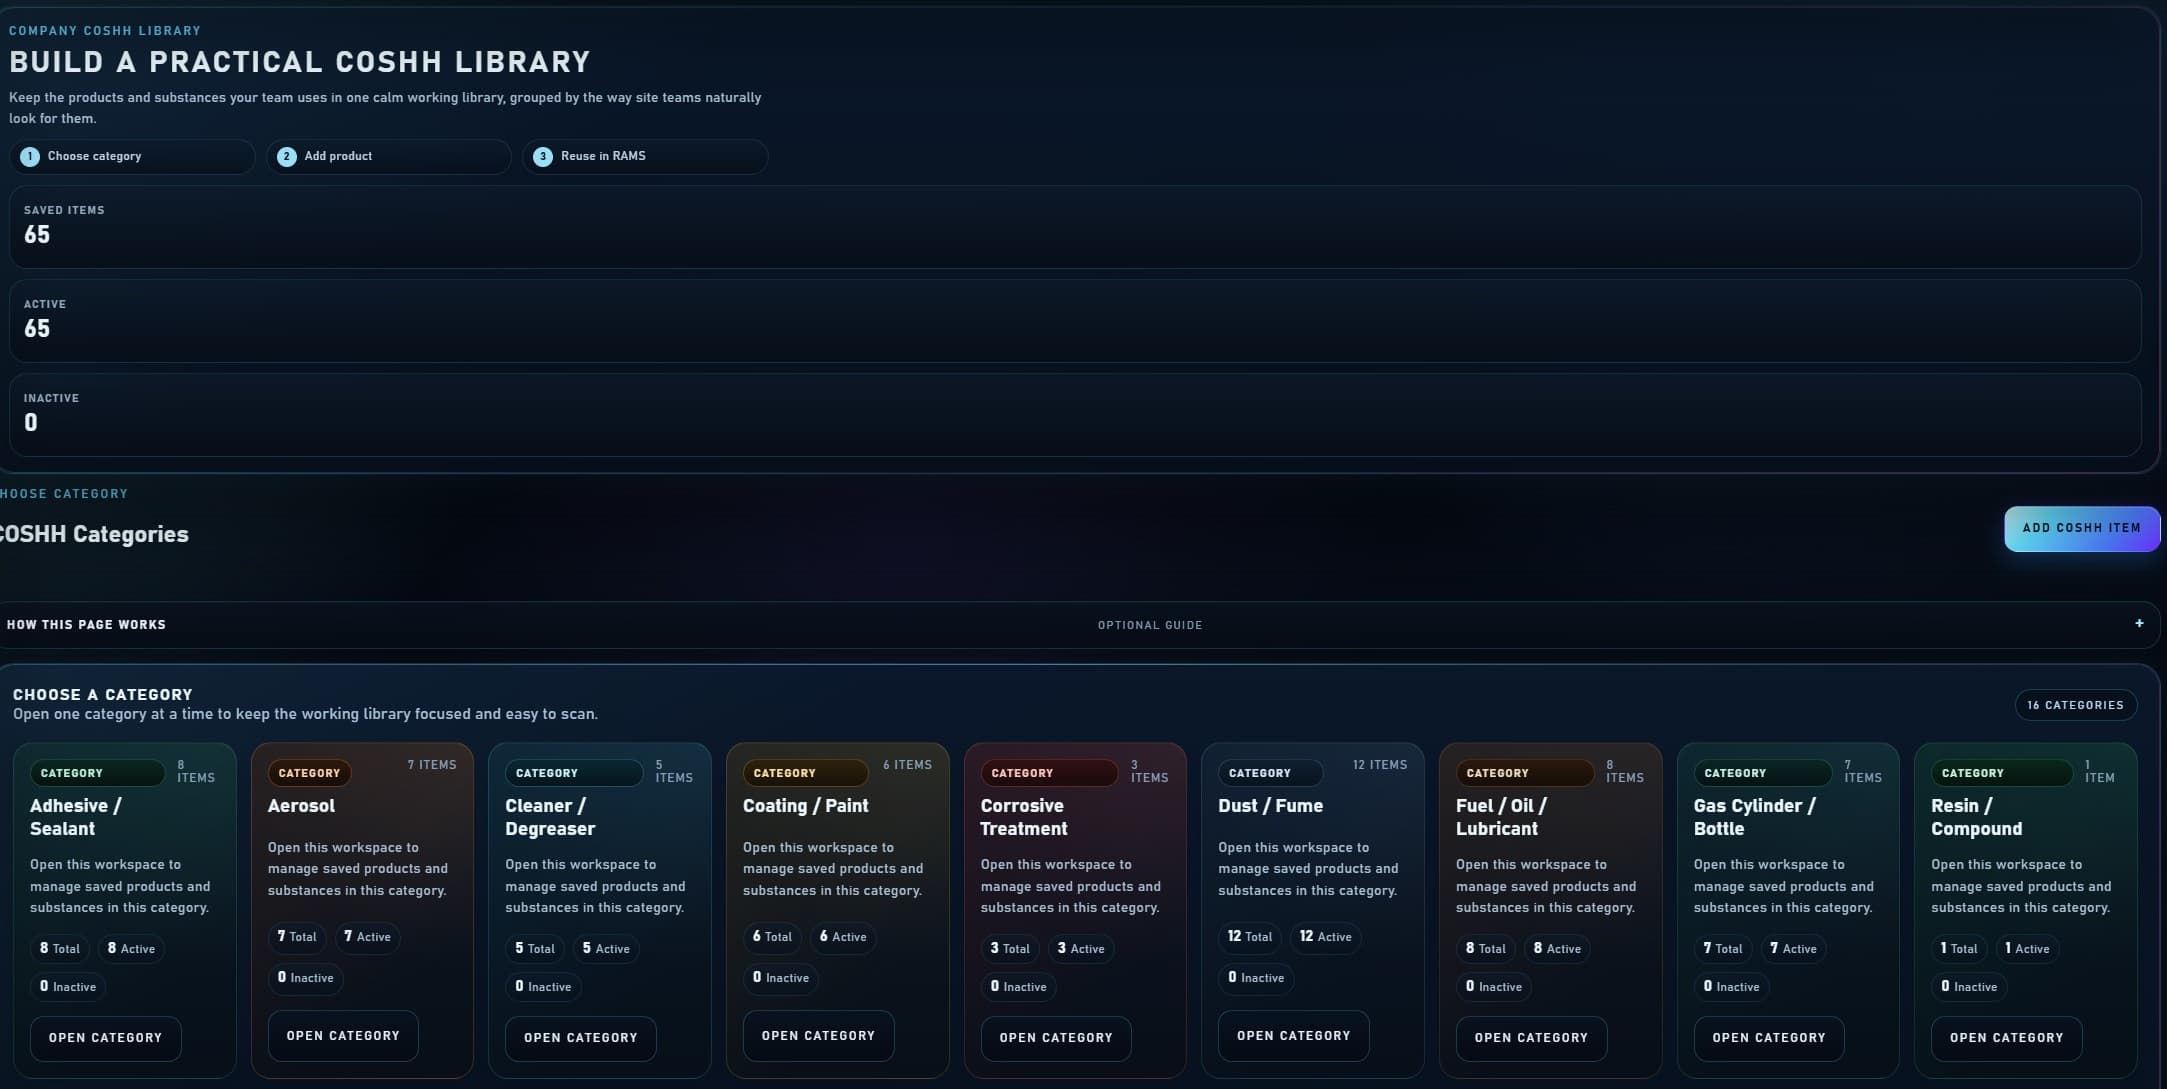Click the 12 Active chip on Dust / Fume
The height and width of the screenshot is (1089, 2167).
(x=1325, y=936)
